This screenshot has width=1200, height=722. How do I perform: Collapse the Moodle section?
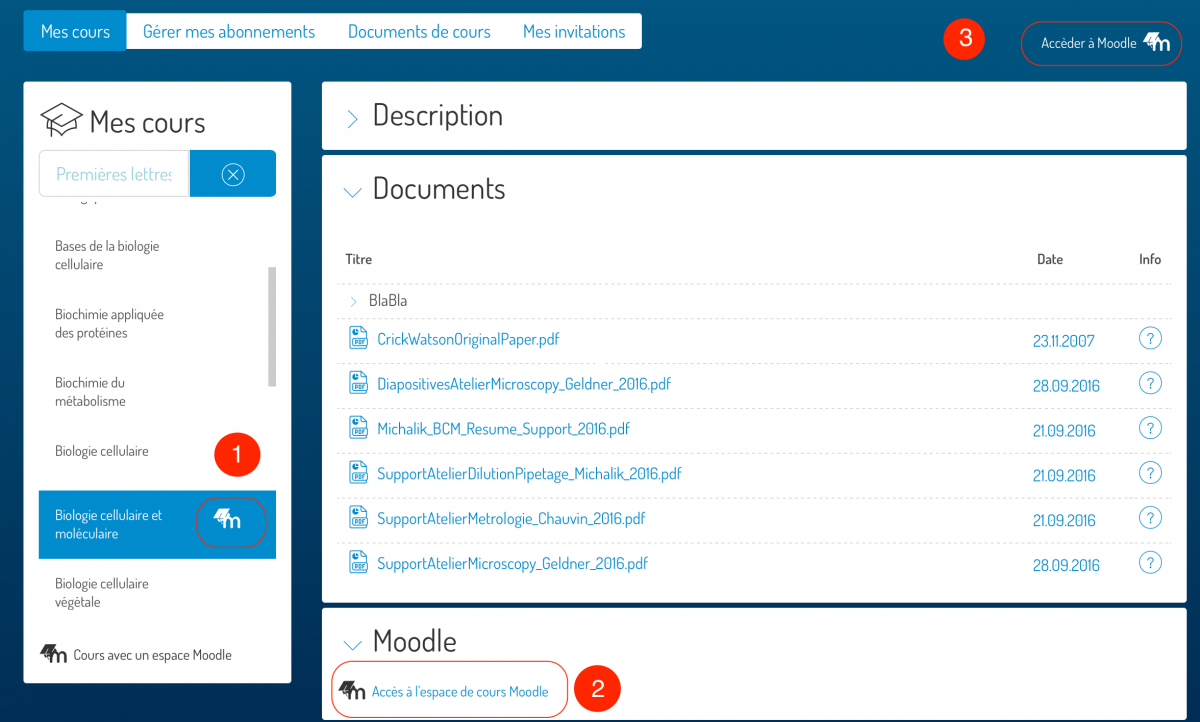(x=352, y=645)
